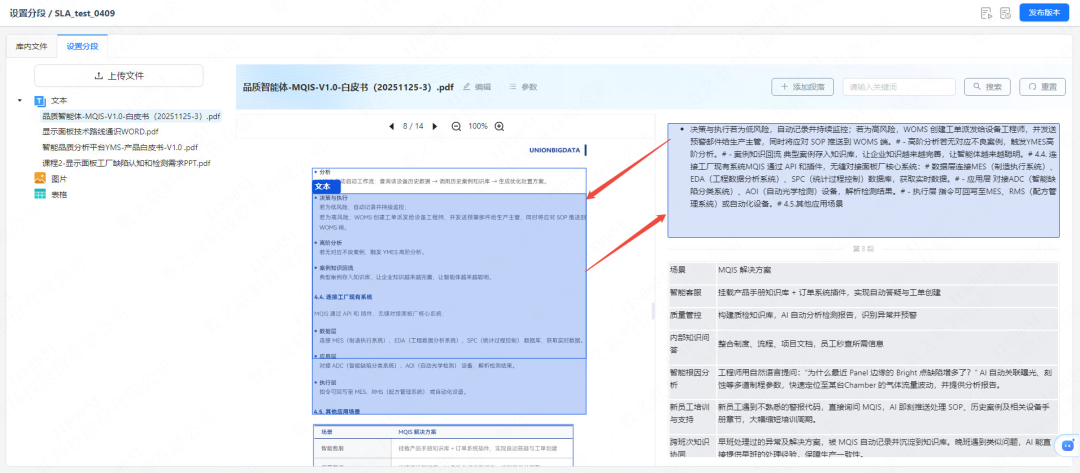The image size is (1080, 473).
Task: Focus the 请输入关键词 keyword input
Action: click(x=899, y=87)
